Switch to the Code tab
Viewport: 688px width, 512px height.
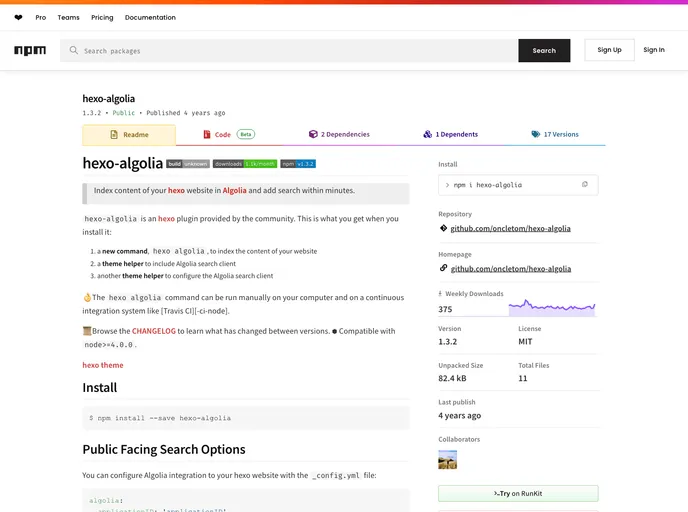pyautogui.click(x=229, y=134)
